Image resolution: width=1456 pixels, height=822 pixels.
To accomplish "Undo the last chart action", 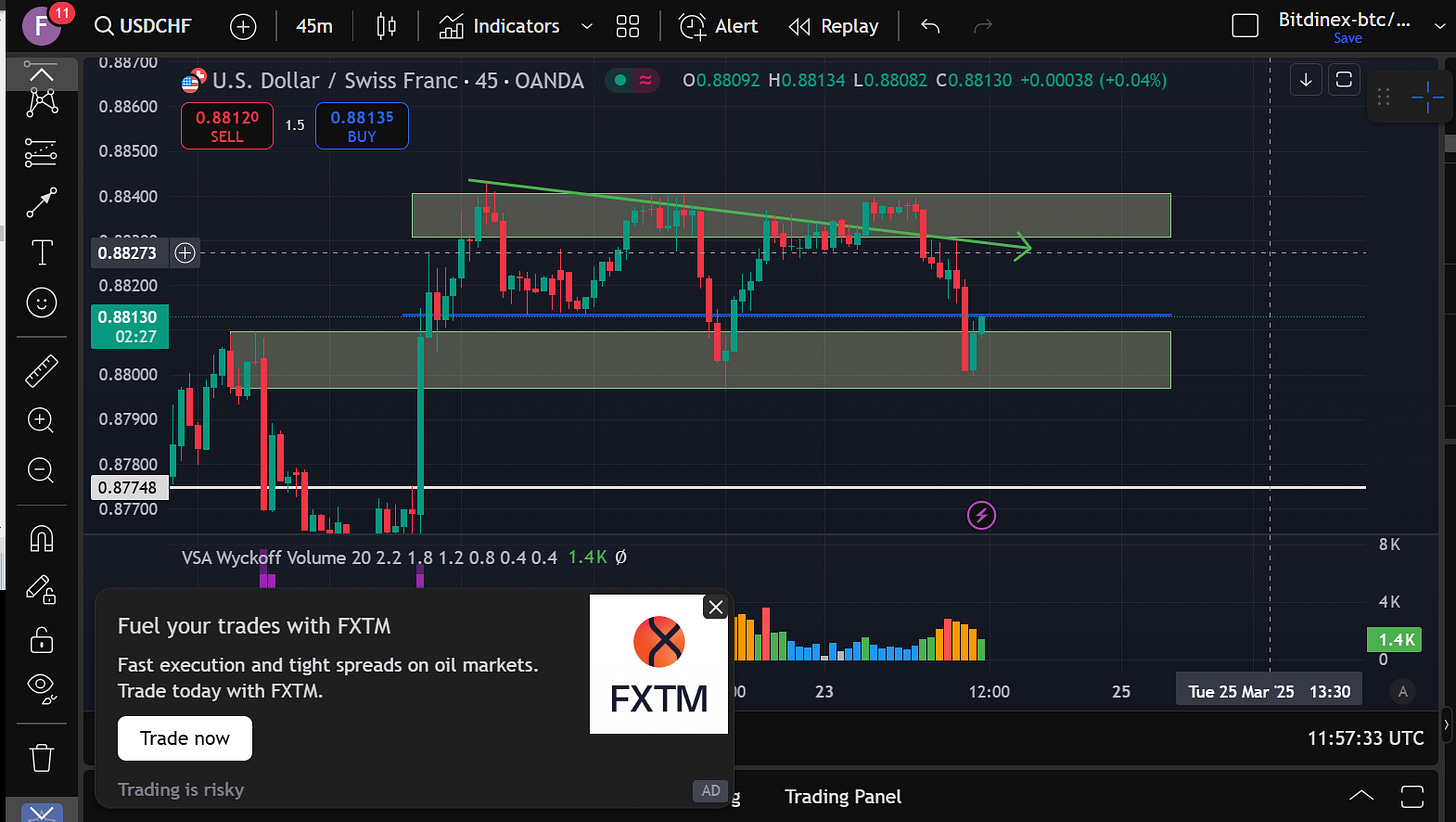I will [931, 26].
